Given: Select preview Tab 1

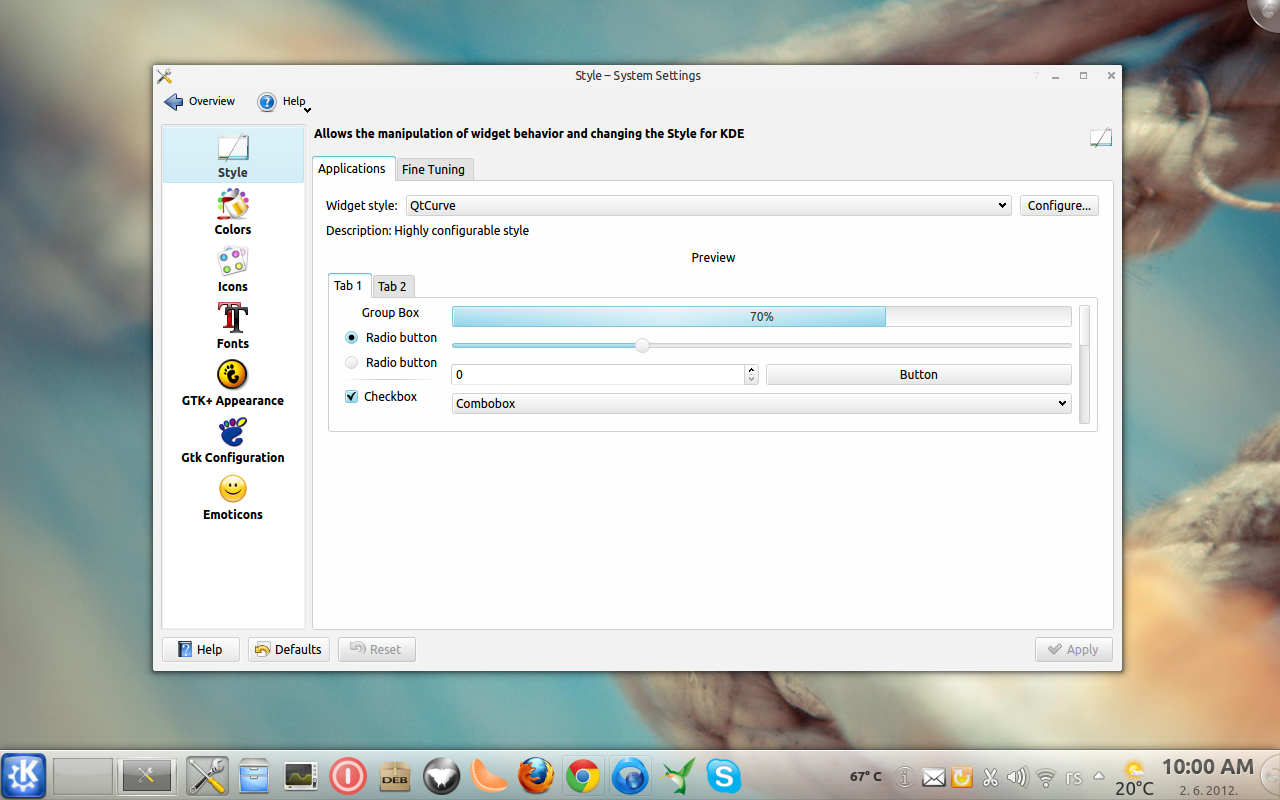Looking at the screenshot, I should click(348, 286).
